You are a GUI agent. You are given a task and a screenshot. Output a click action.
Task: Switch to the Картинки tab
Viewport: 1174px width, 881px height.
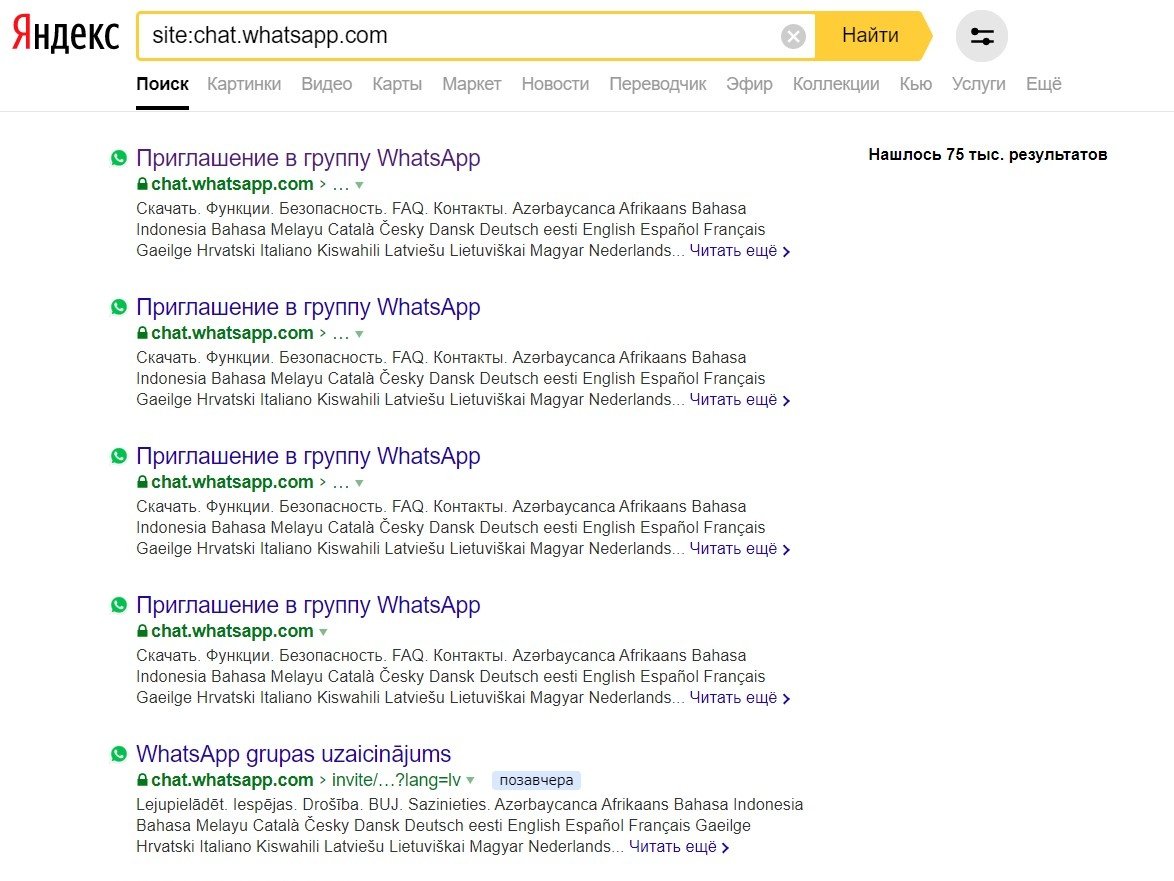pyautogui.click(x=244, y=84)
